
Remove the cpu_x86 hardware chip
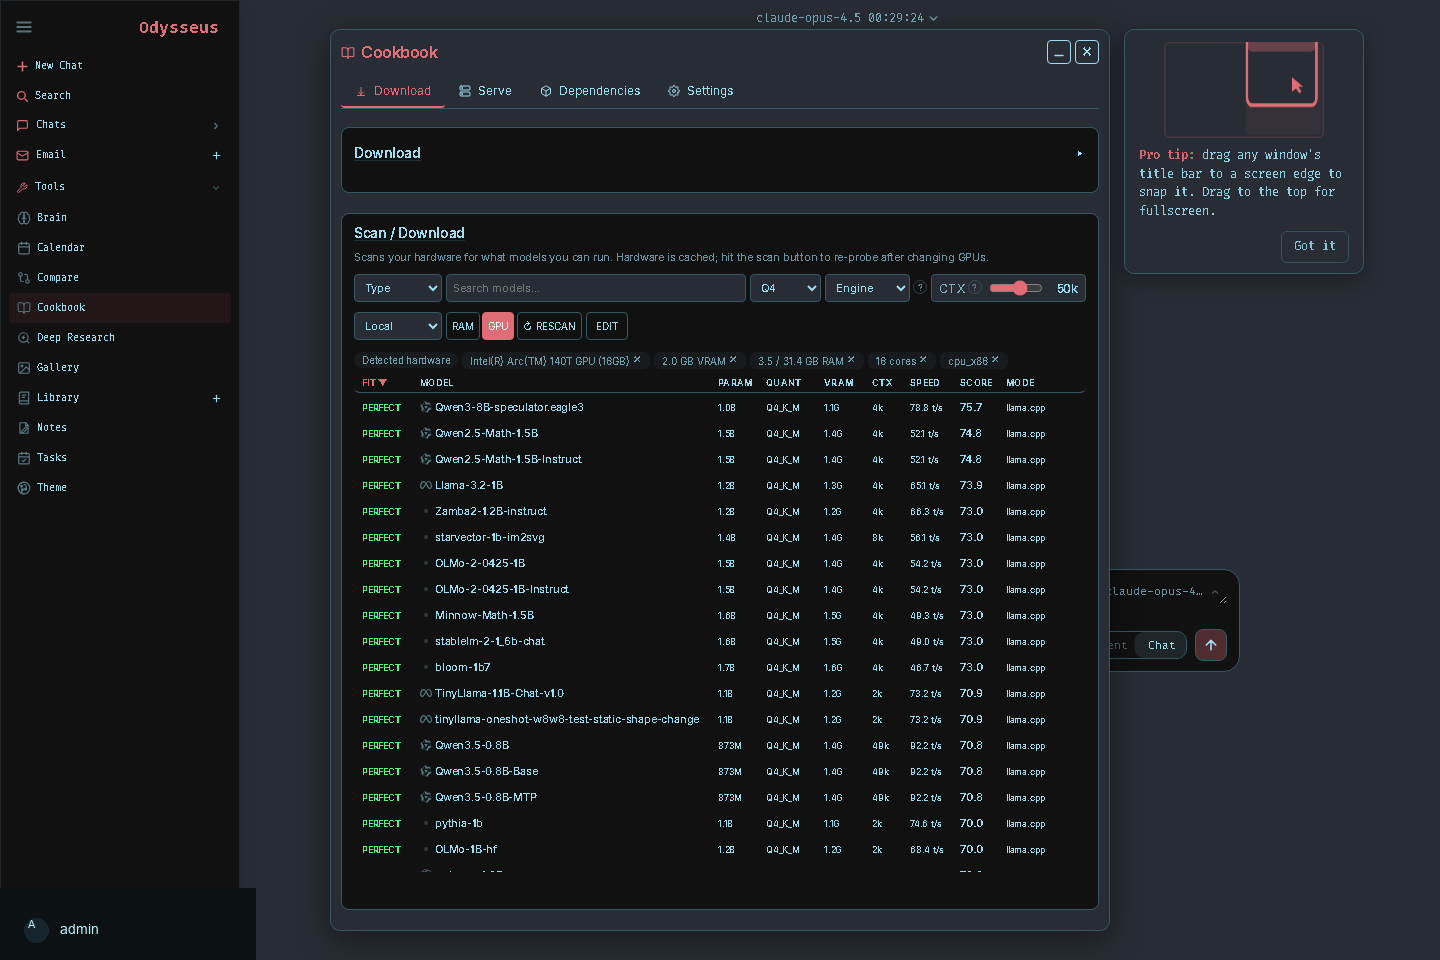995,360
